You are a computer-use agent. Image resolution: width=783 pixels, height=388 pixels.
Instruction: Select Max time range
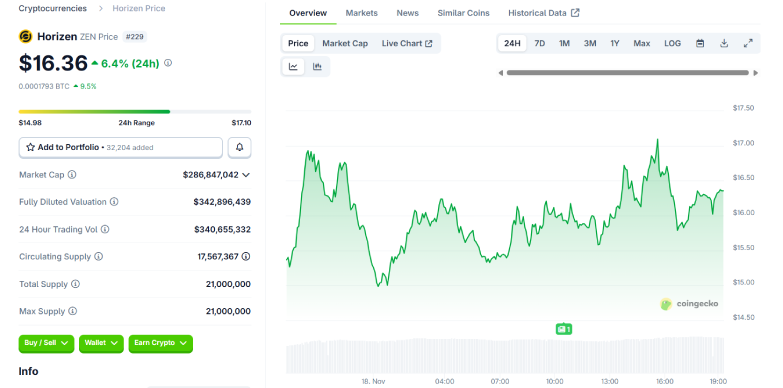tap(642, 43)
